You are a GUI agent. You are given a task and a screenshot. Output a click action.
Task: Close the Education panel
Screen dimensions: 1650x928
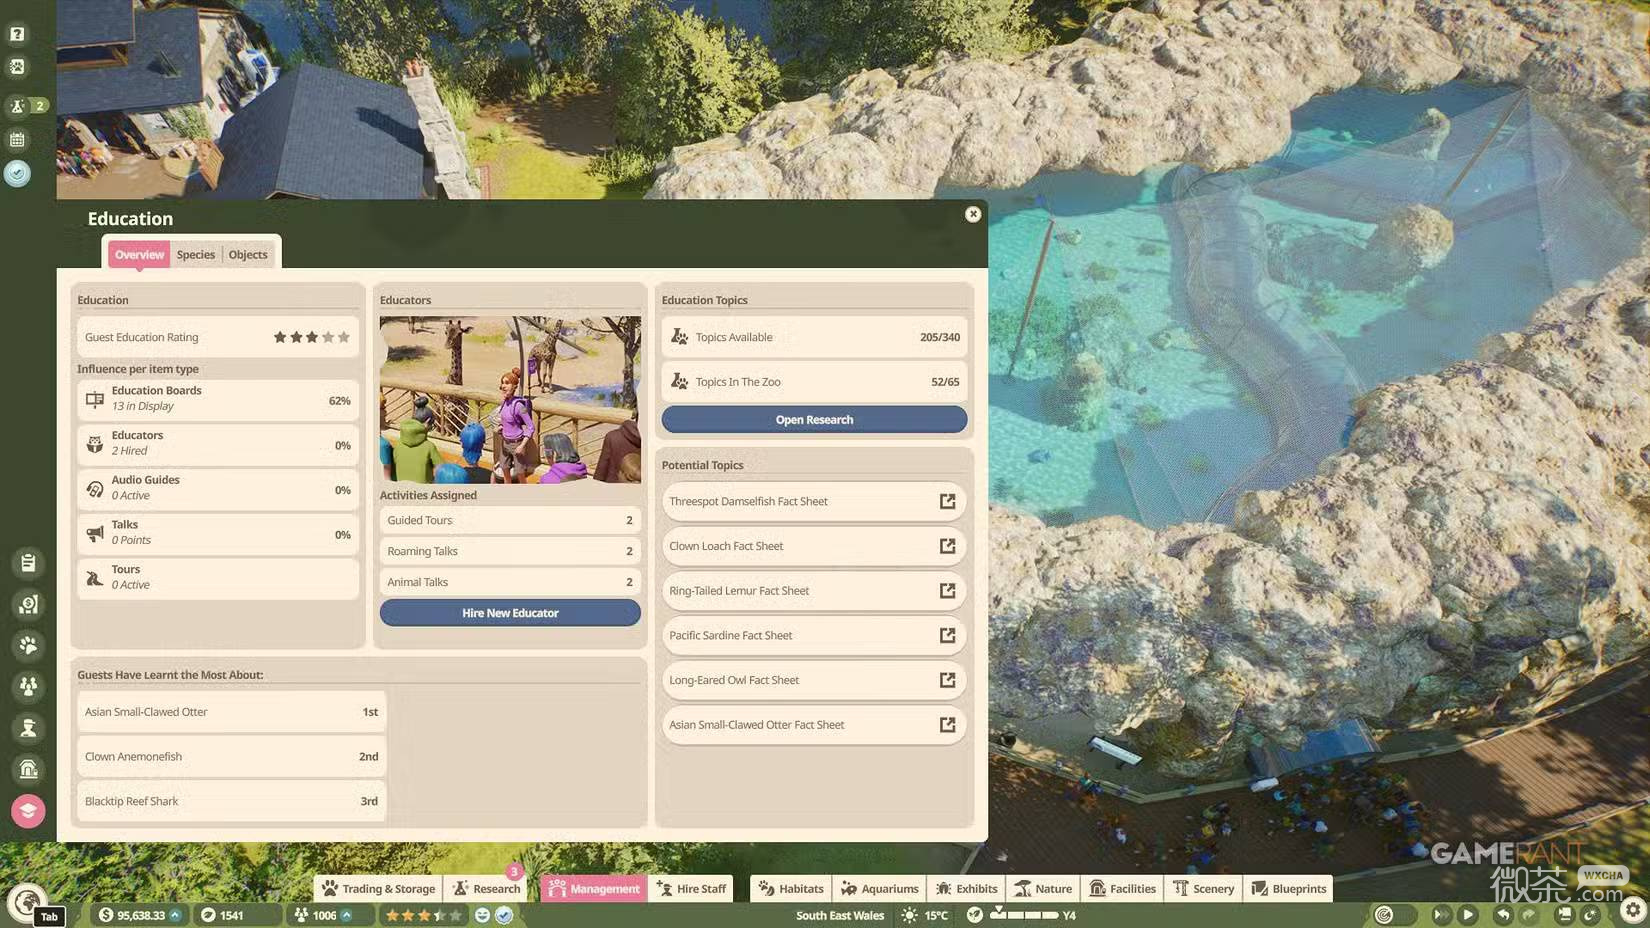pos(973,214)
